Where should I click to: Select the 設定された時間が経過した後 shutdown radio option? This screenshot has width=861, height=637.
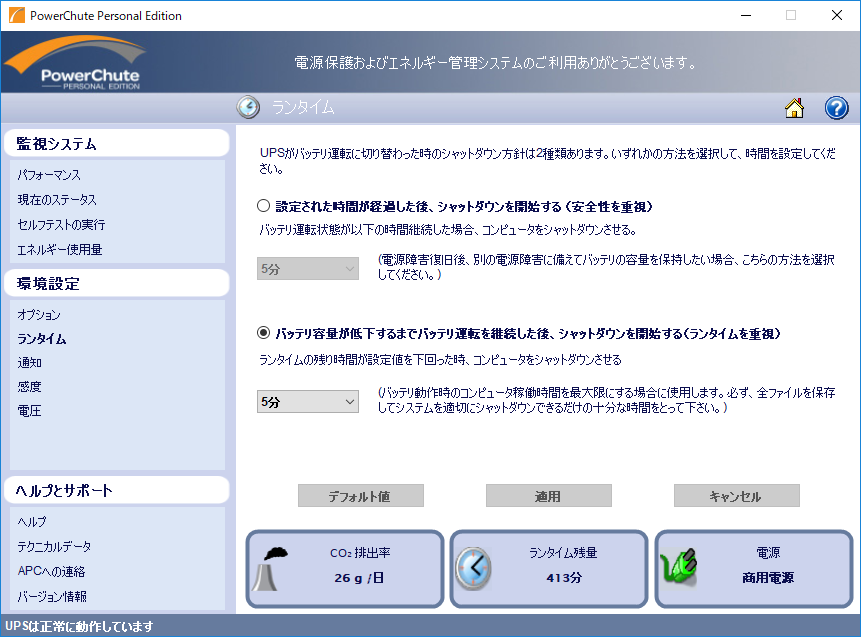[264, 206]
